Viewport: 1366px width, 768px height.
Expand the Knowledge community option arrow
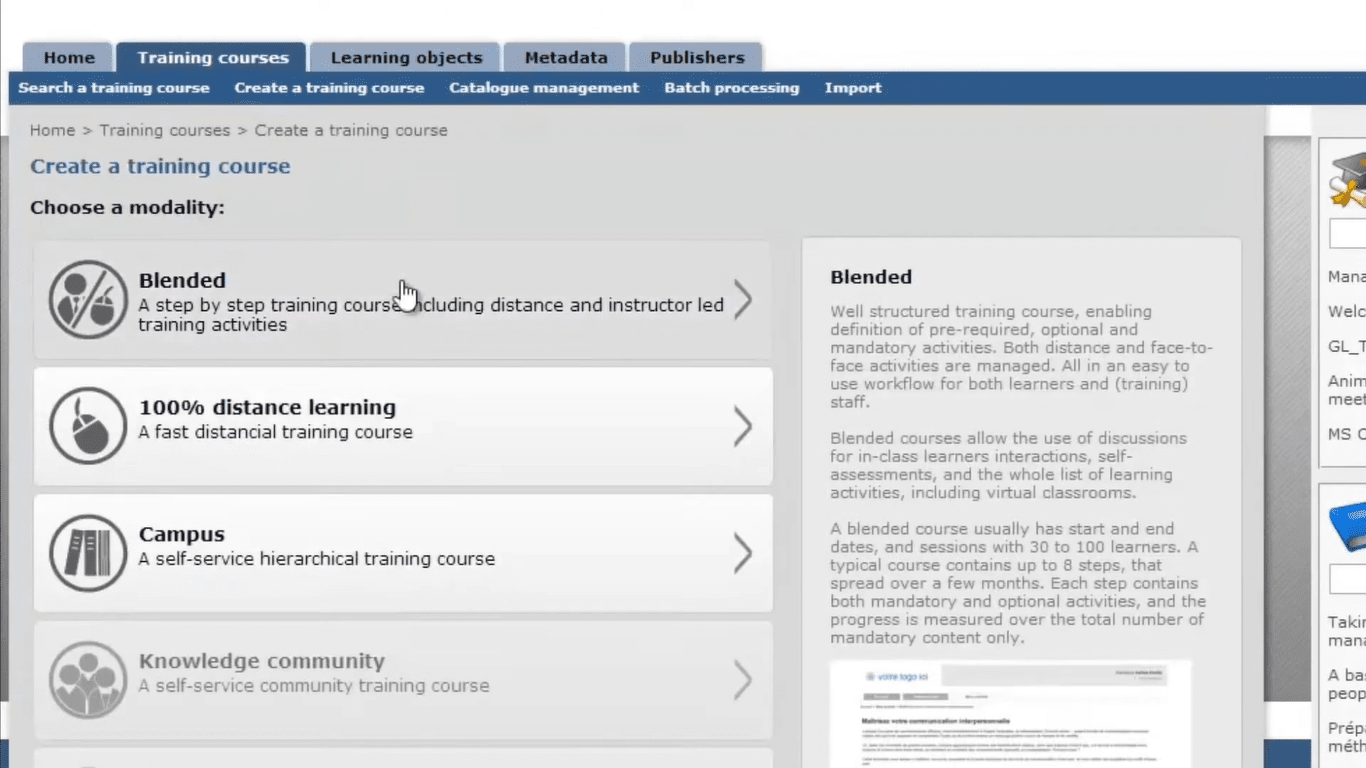coord(743,680)
